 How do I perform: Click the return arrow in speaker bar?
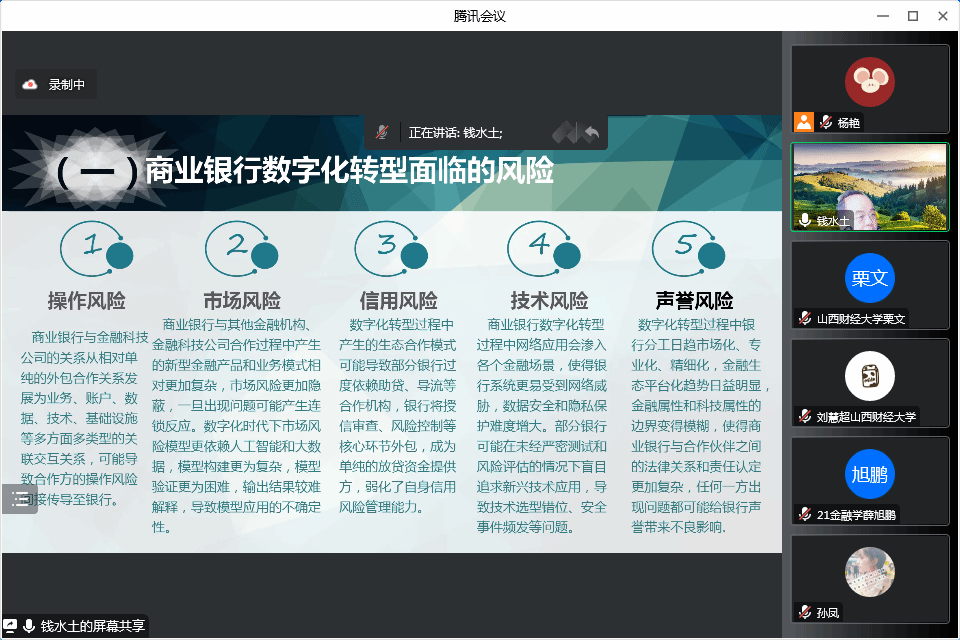click(592, 132)
